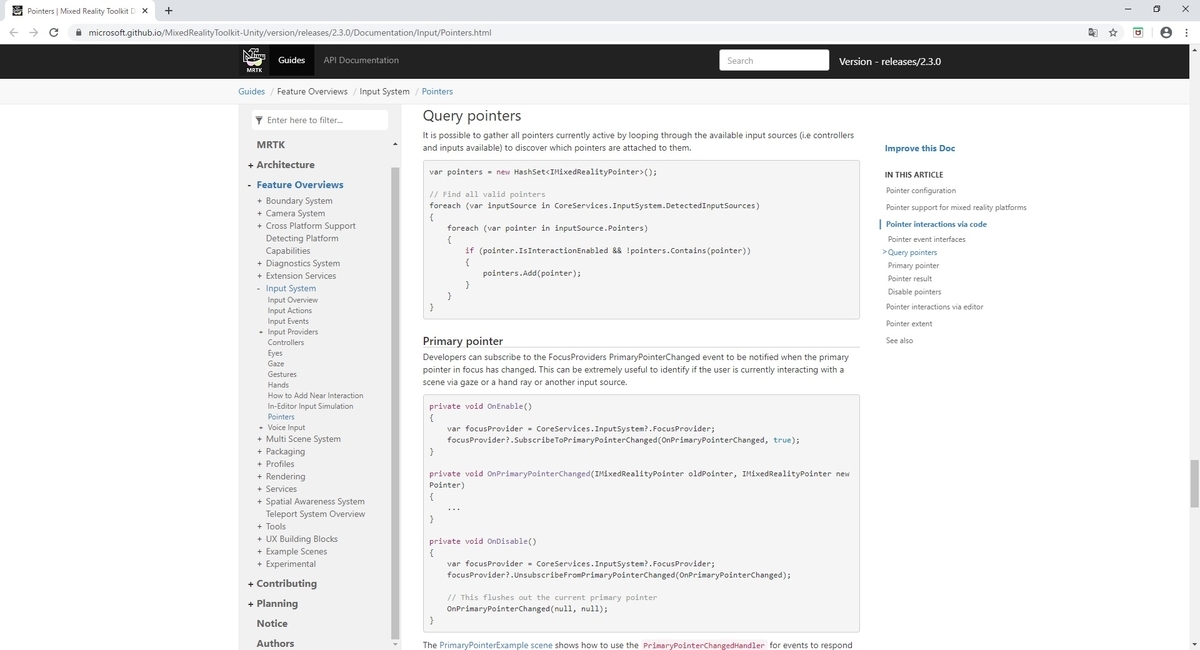Jump to Disable pointers section

(915, 291)
